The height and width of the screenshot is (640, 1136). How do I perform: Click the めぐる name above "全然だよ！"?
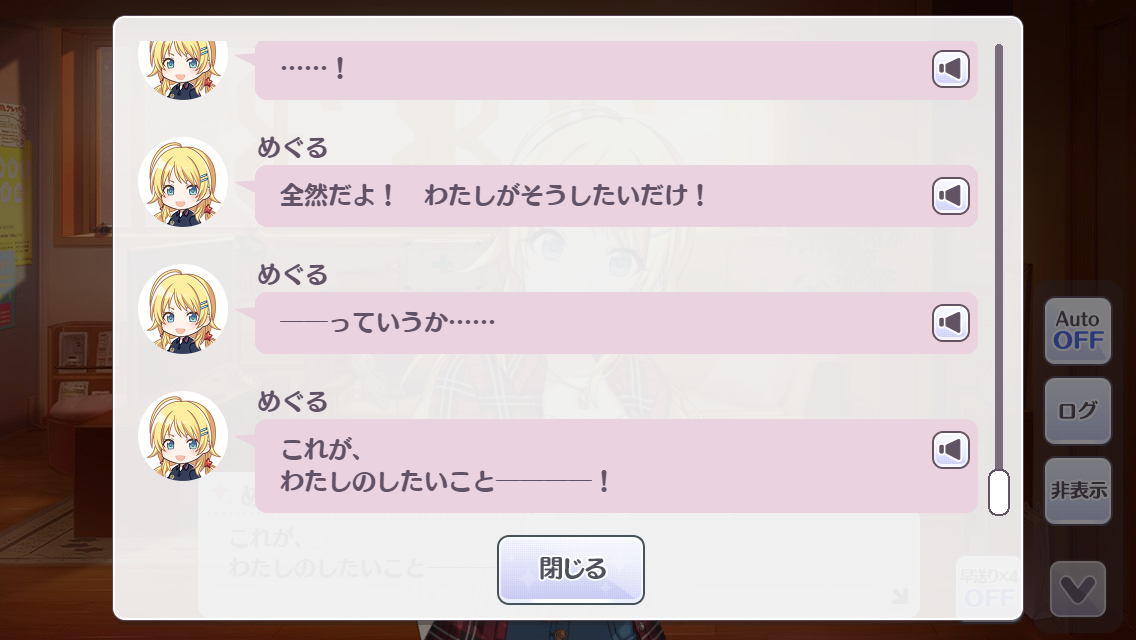[293, 148]
